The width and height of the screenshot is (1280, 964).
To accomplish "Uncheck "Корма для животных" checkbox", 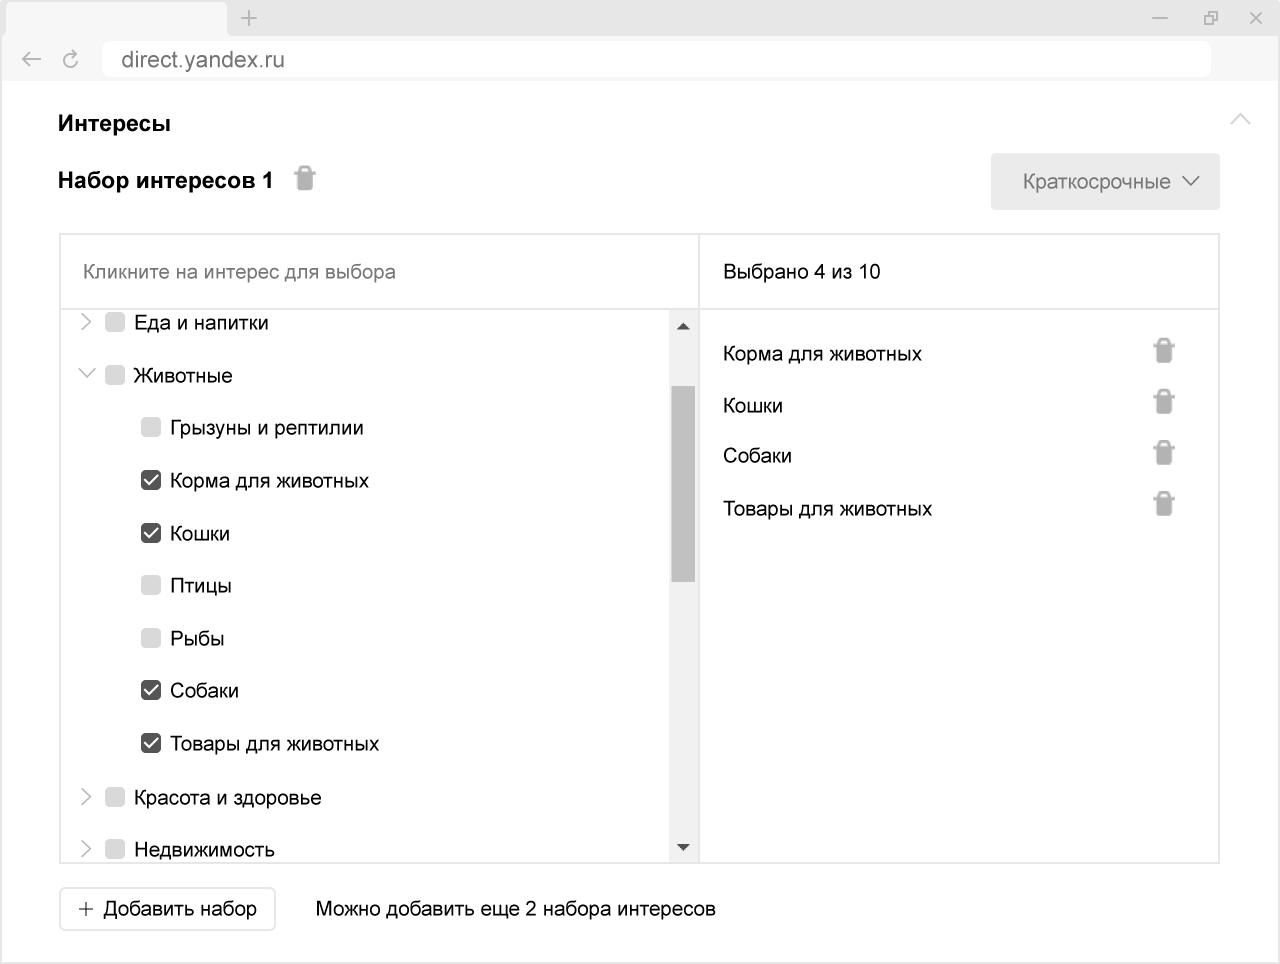I will tap(151, 480).
